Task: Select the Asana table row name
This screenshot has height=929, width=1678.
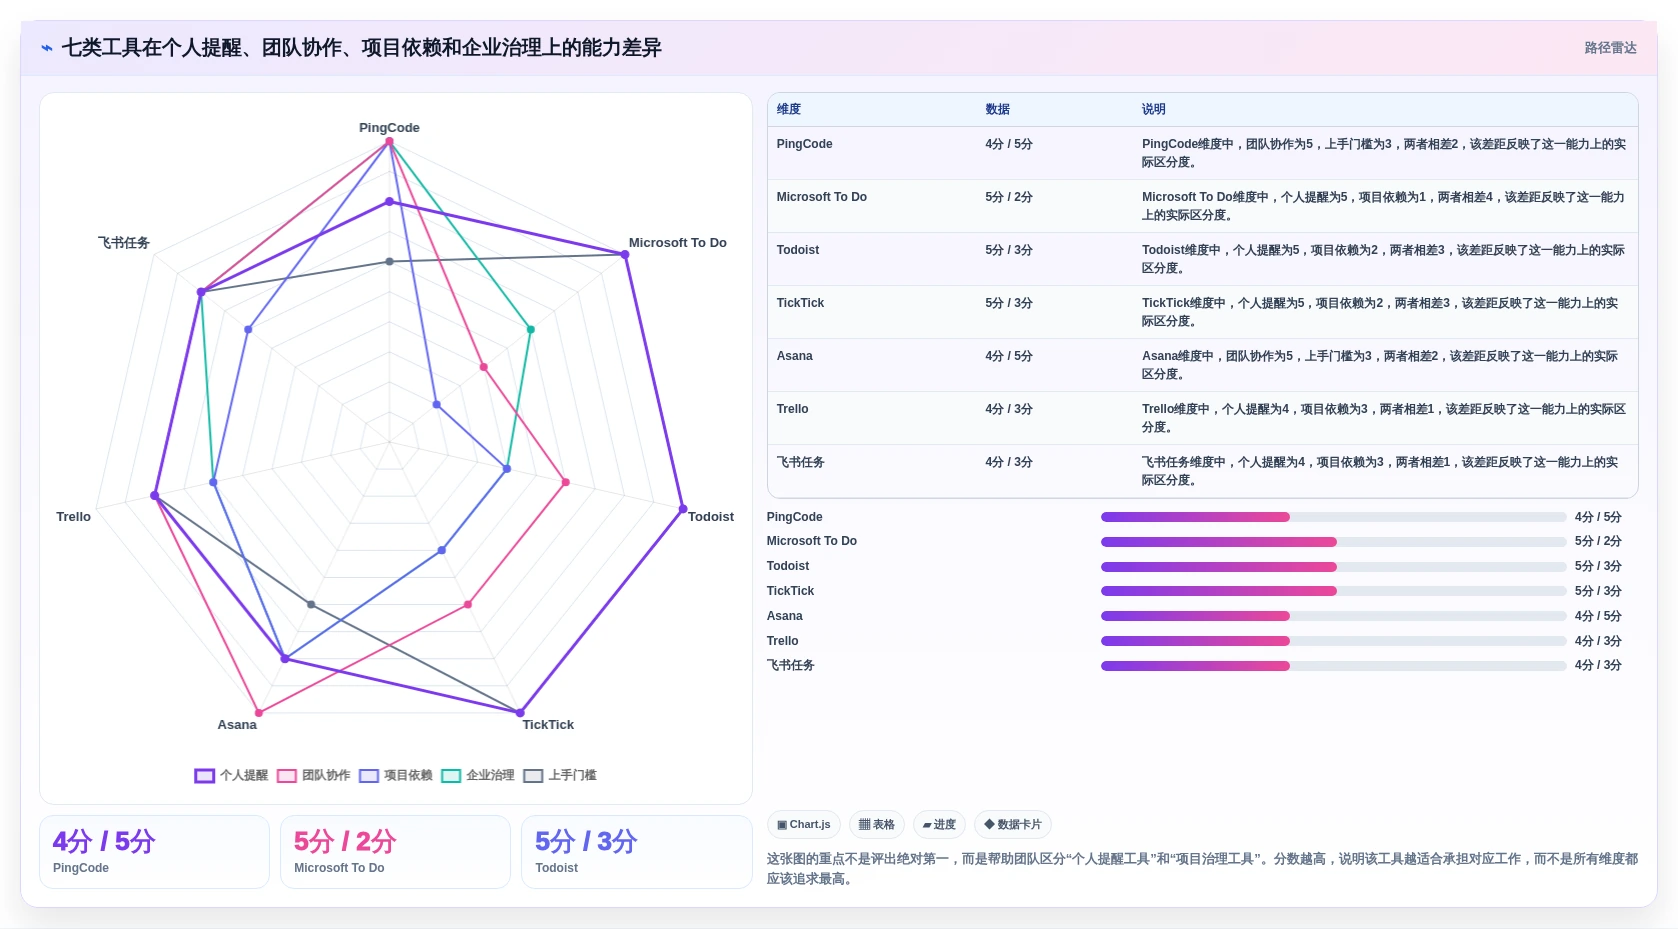Action: click(x=795, y=356)
